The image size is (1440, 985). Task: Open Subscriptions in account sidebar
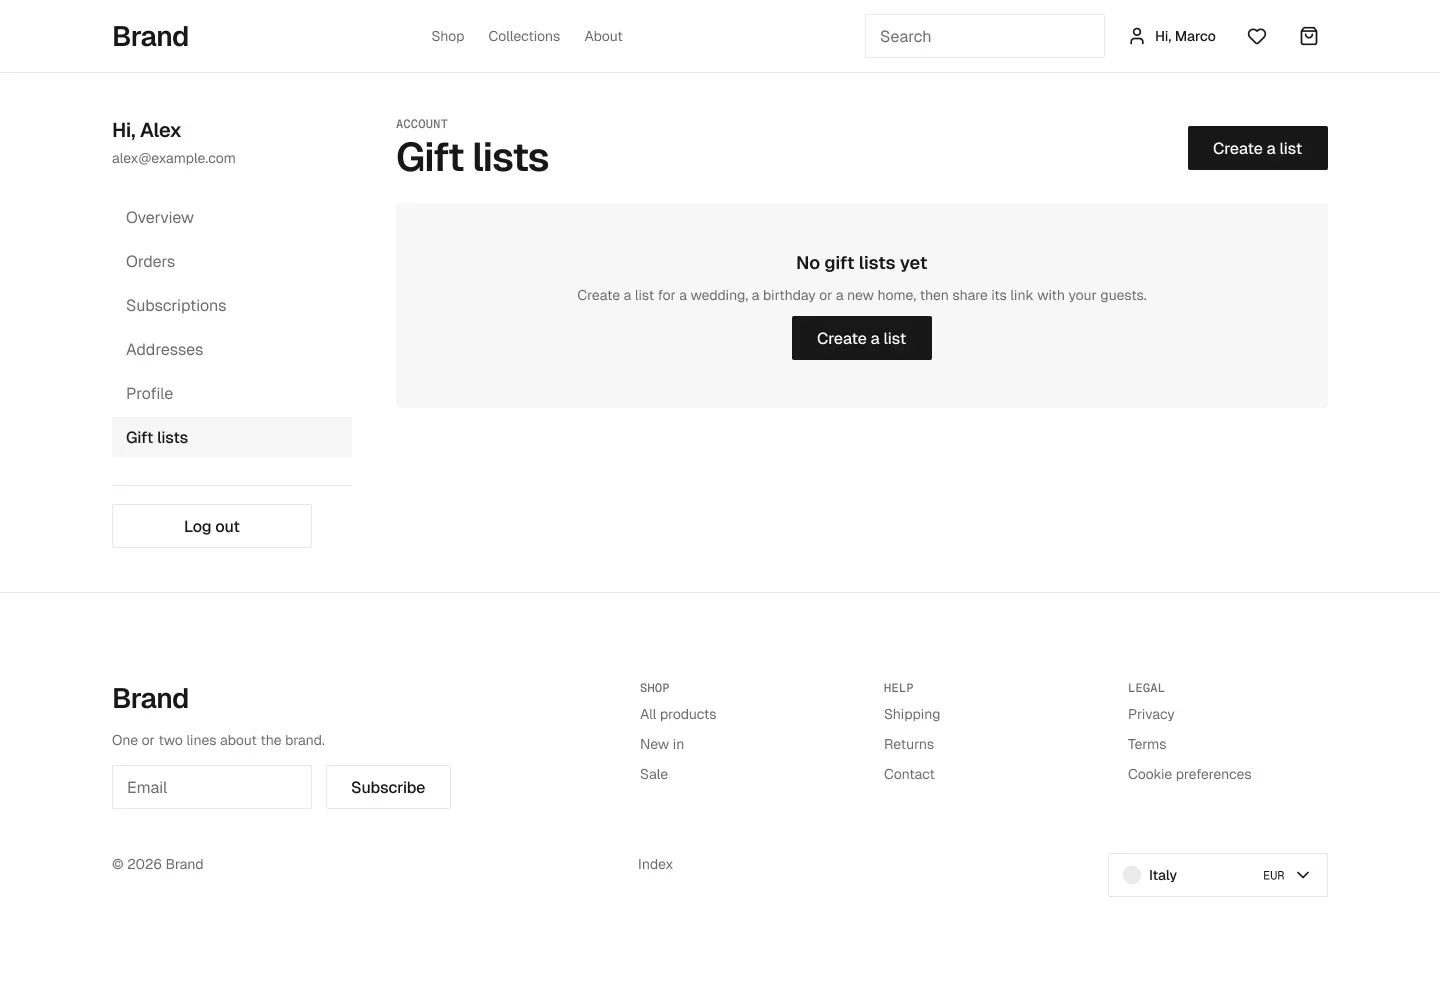point(232,305)
